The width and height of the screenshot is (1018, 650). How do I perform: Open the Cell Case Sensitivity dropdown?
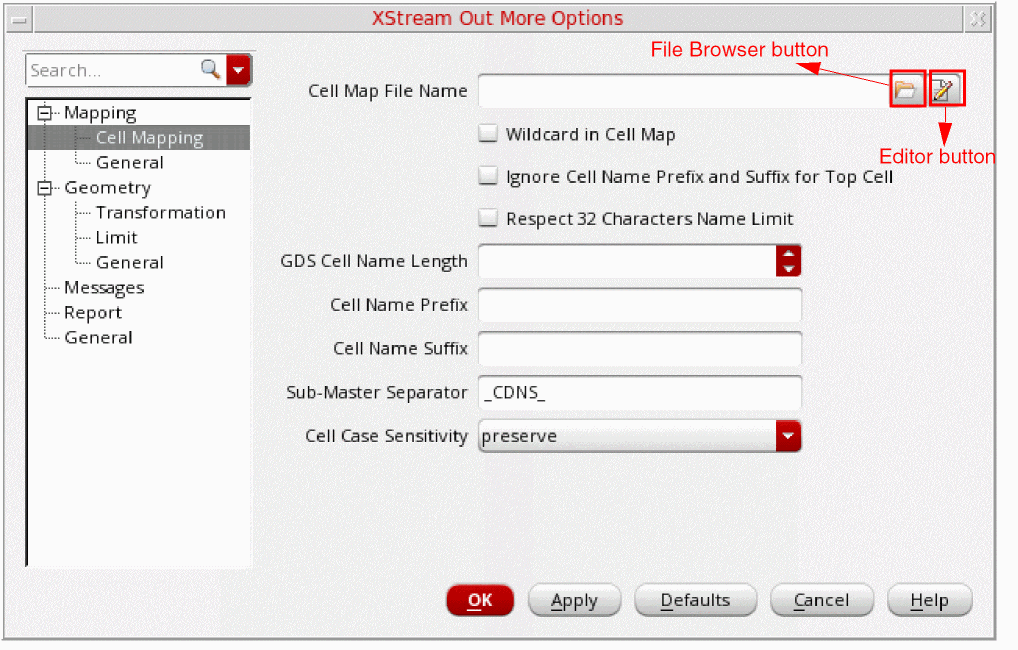pos(788,436)
